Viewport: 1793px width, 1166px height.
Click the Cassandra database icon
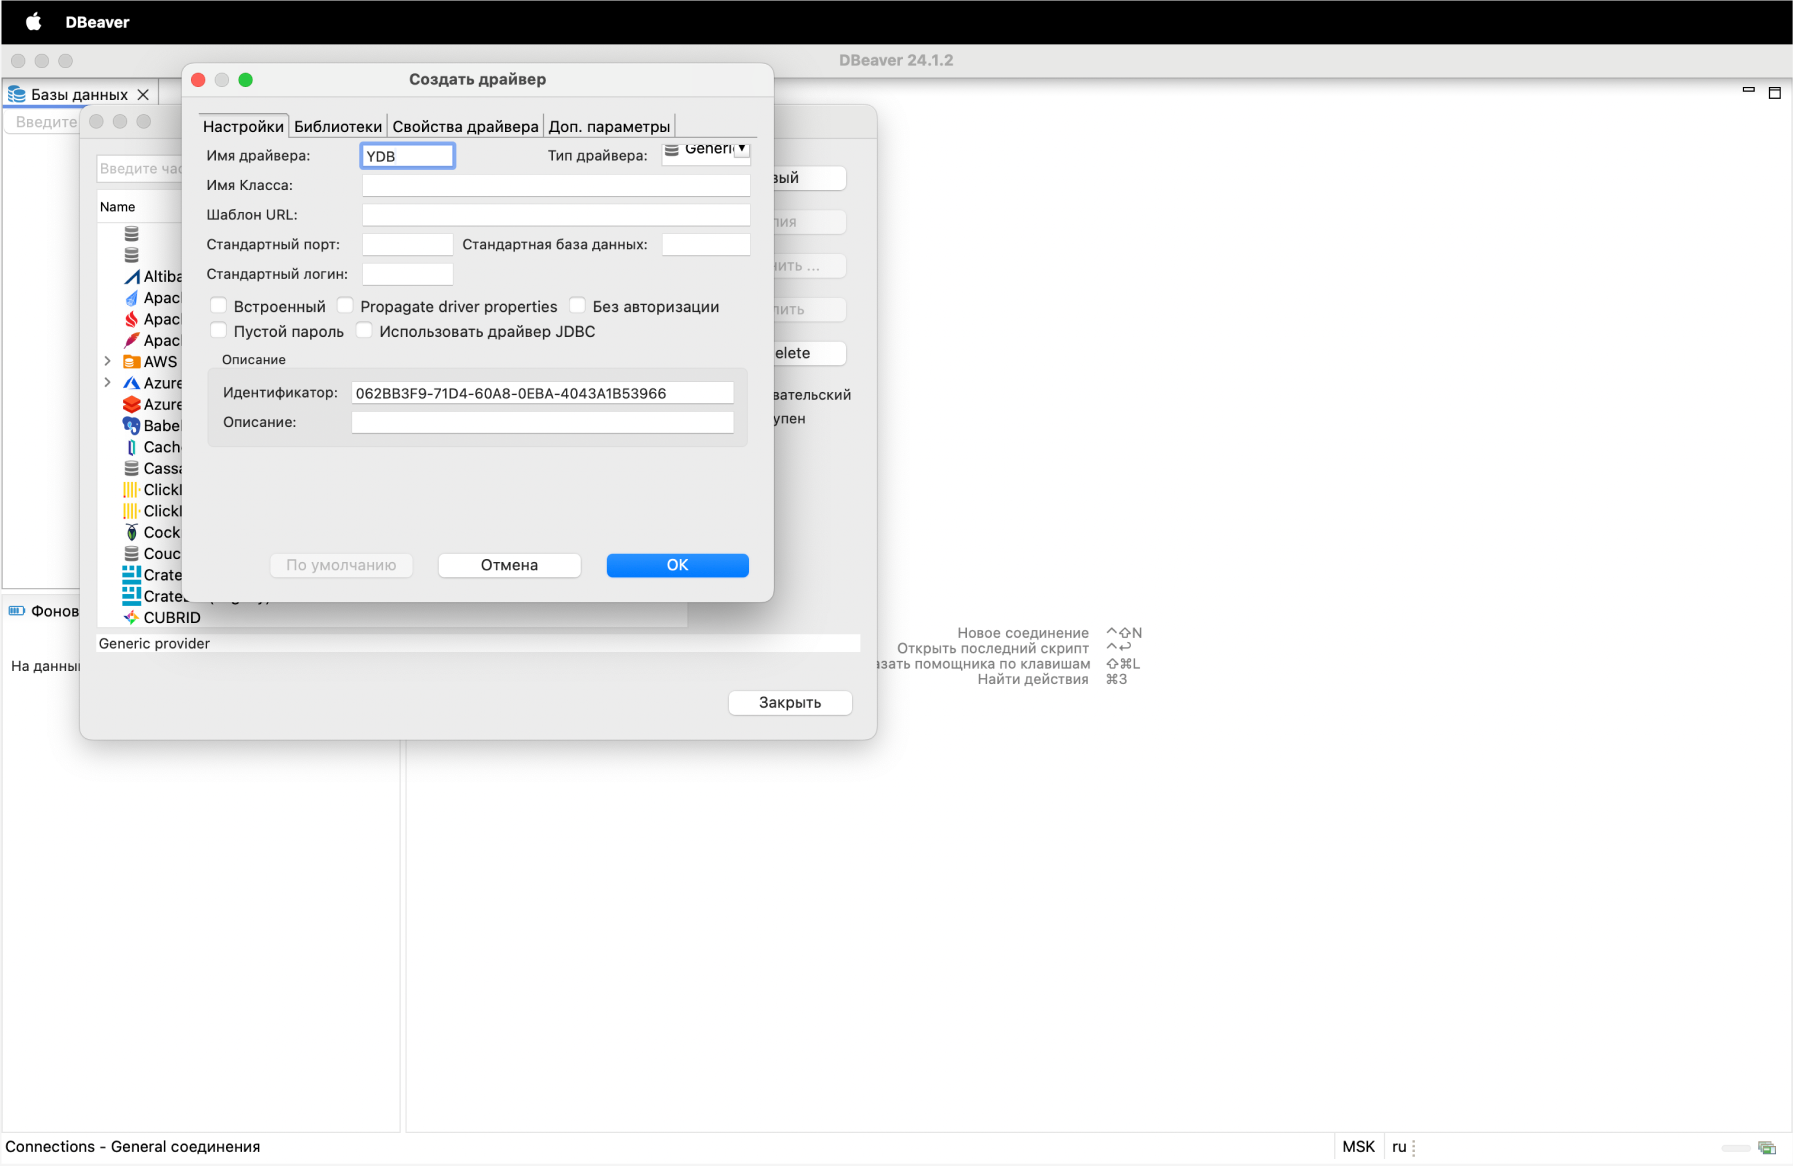pos(131,468)
